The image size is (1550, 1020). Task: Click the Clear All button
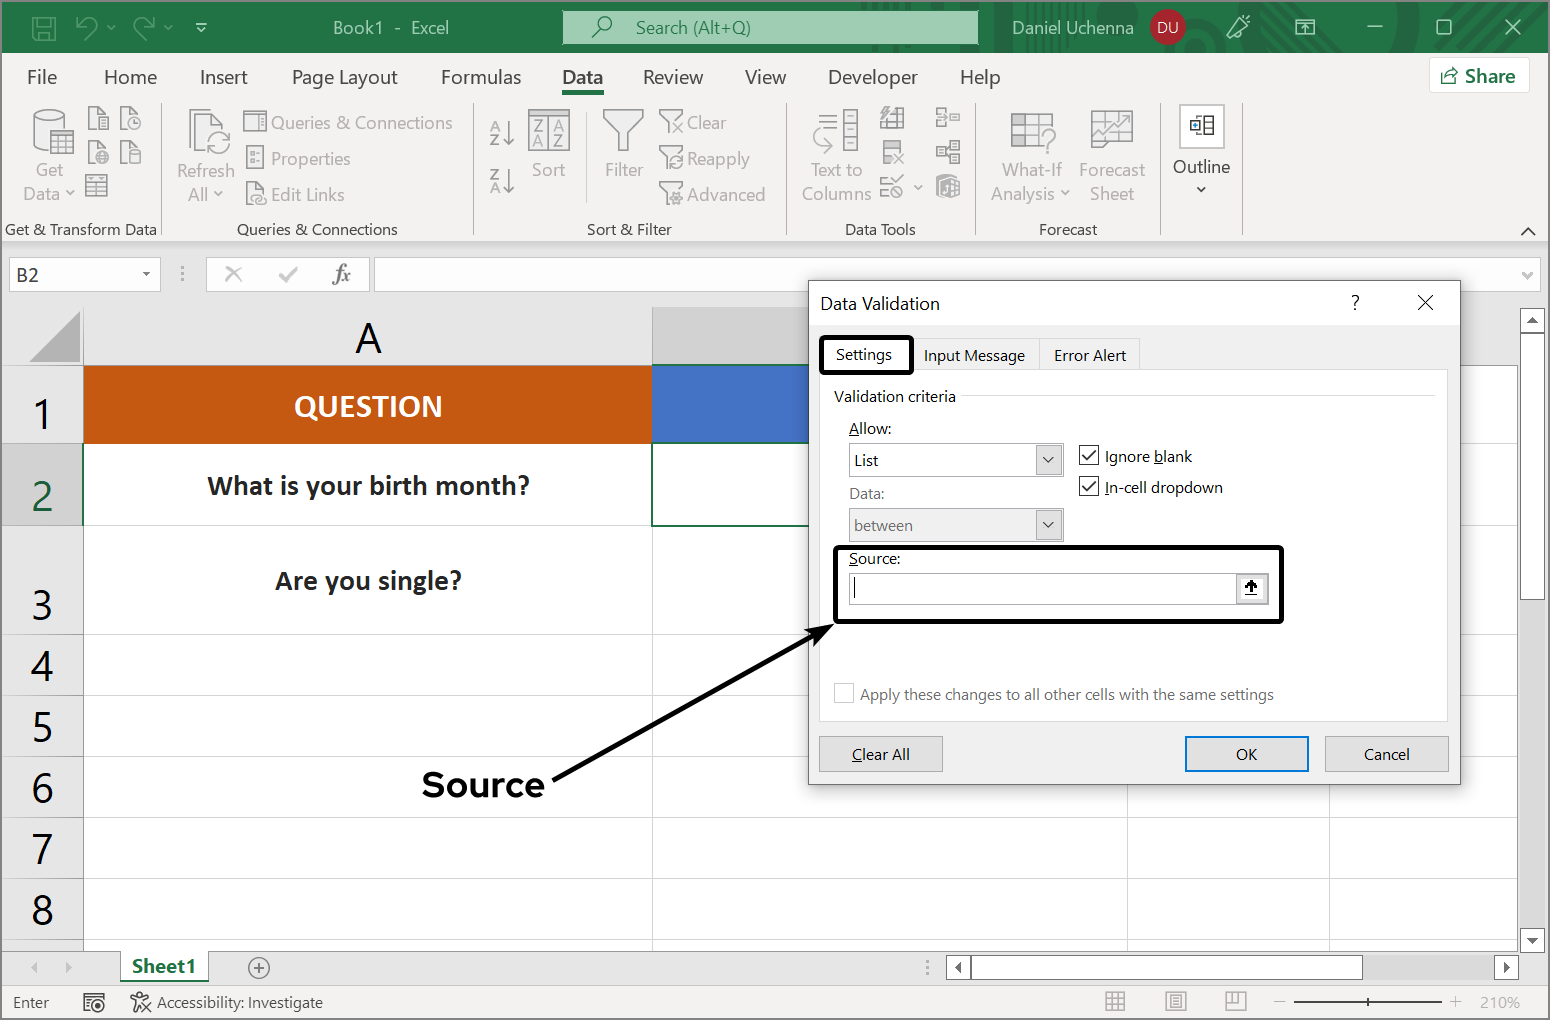tap(880, 753)
